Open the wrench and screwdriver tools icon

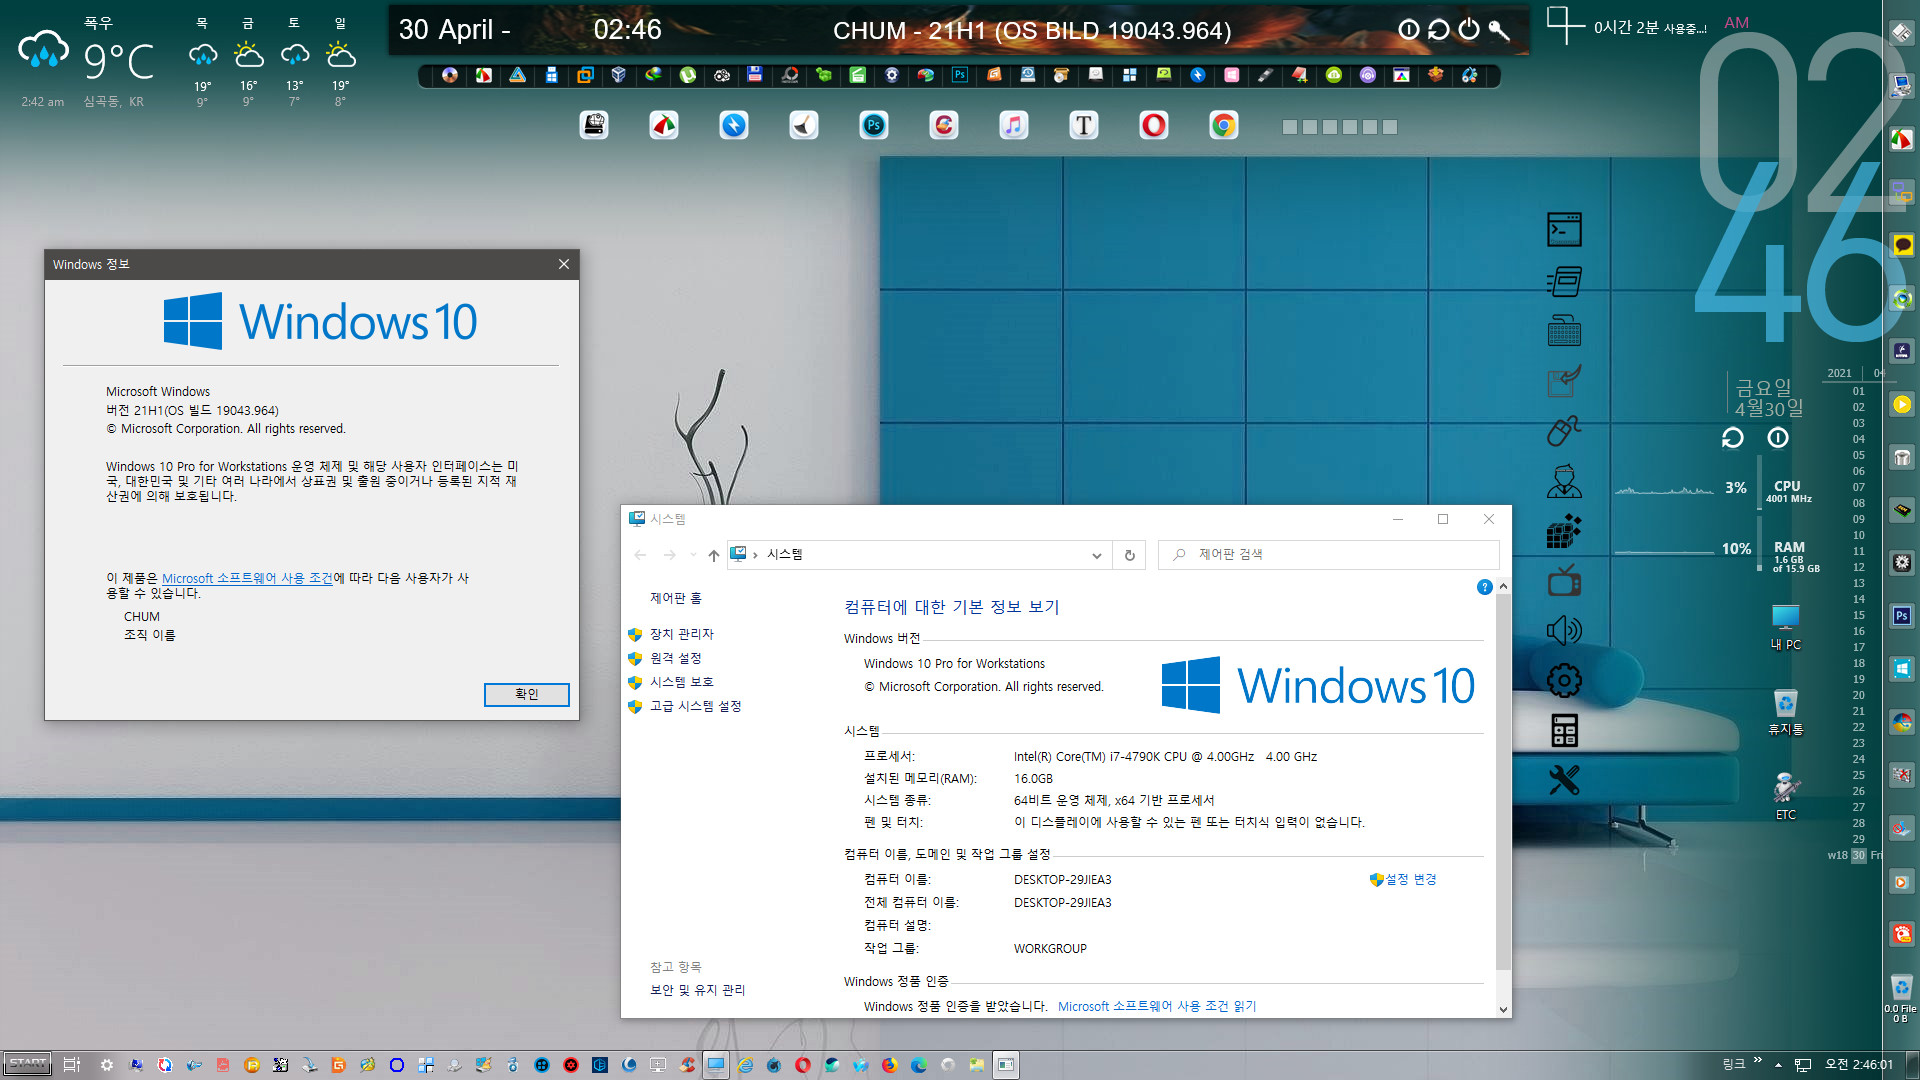(1564, 780)
